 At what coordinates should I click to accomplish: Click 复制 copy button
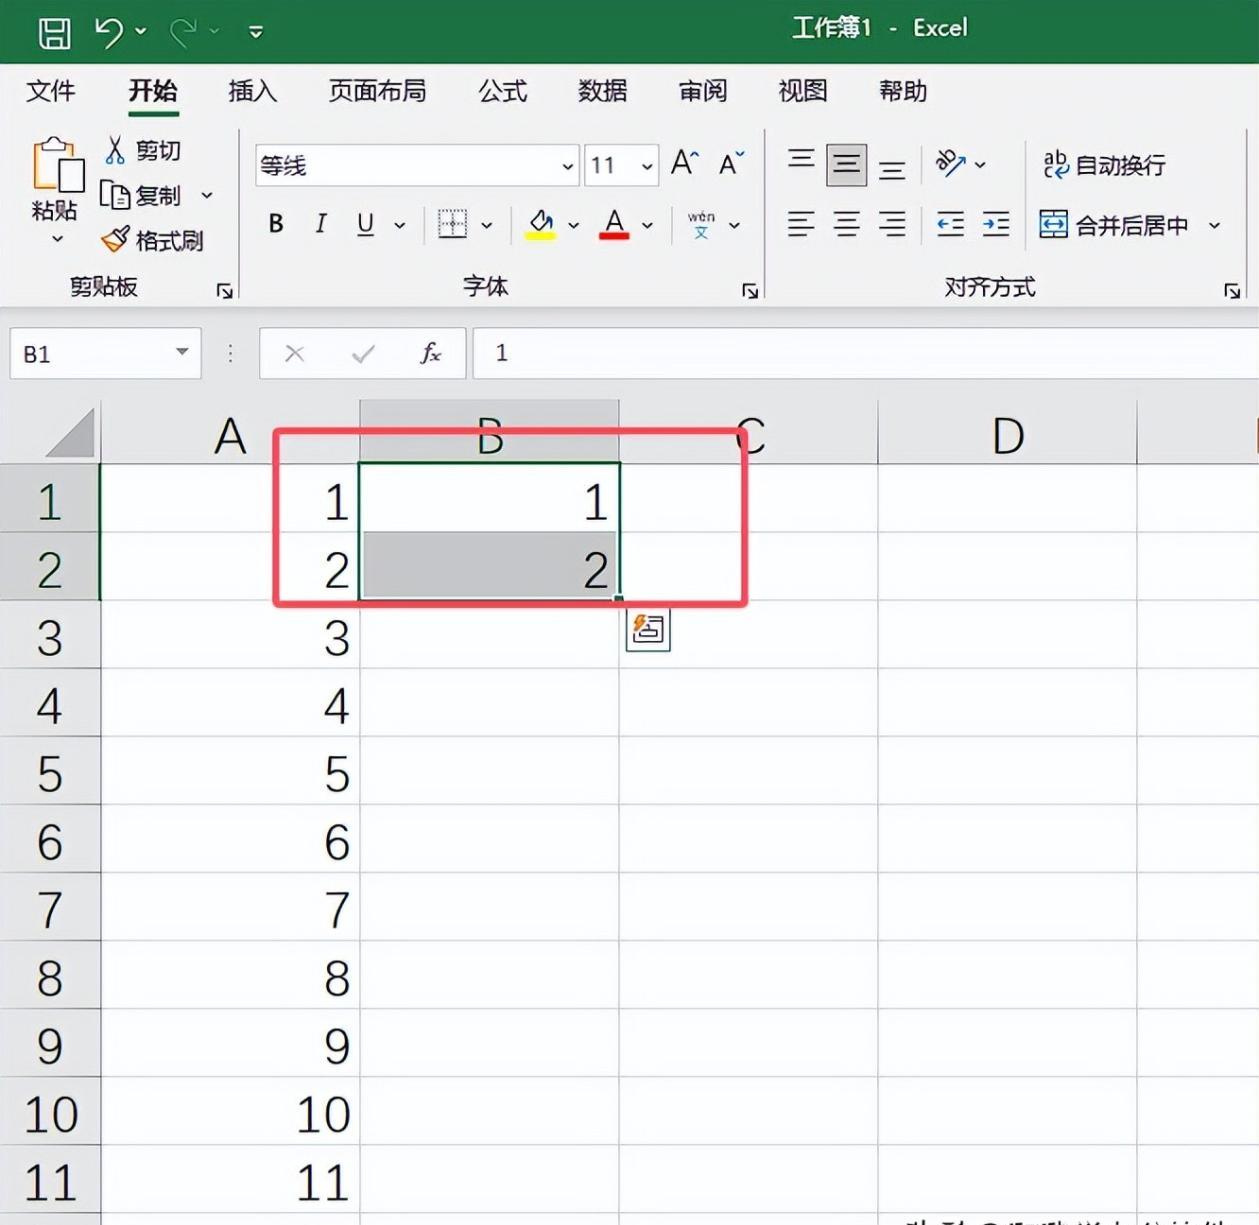(x=142, y=195)
